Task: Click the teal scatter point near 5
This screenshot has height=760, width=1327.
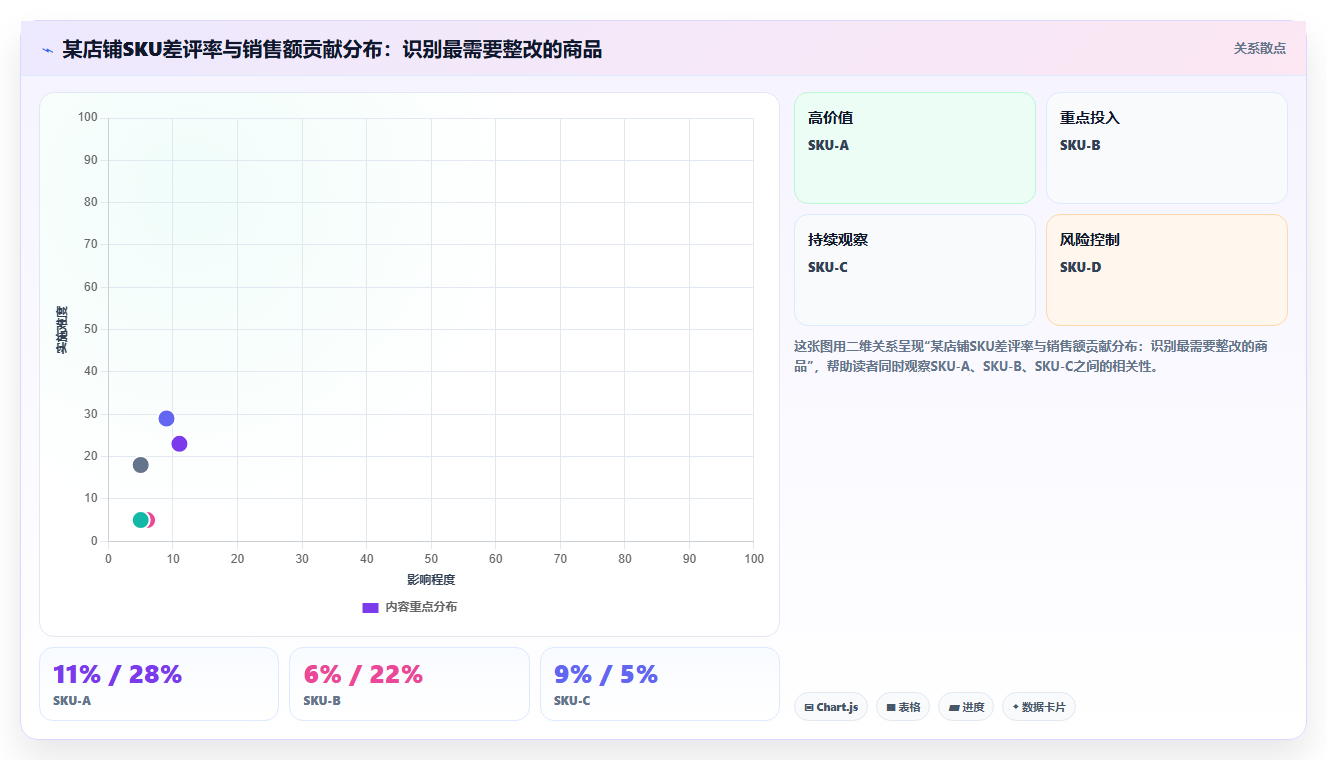Action: (140, 520)
